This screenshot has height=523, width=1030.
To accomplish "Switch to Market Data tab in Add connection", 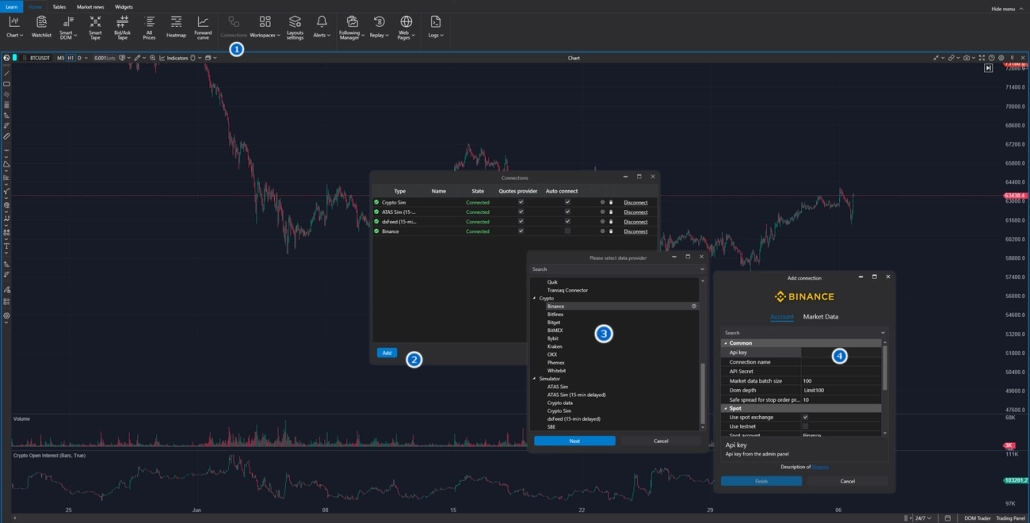I will point(820,317).
